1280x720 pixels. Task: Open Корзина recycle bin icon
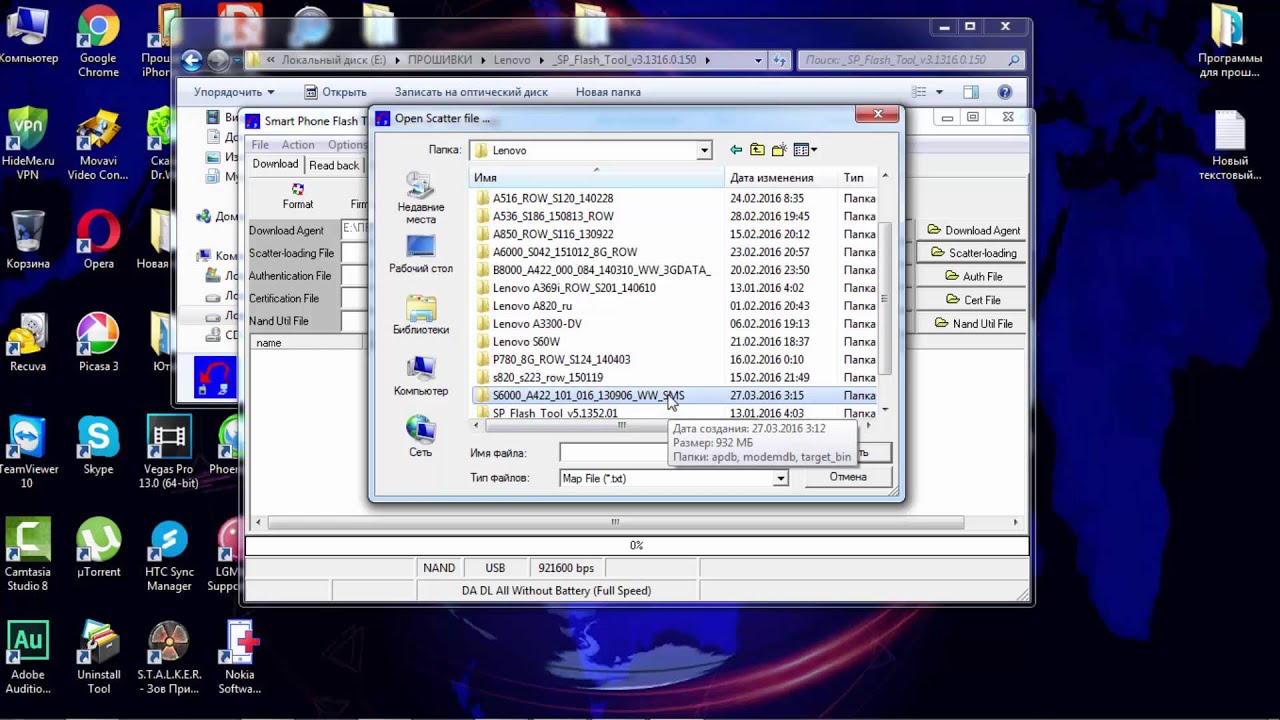[x=27, y=240]
